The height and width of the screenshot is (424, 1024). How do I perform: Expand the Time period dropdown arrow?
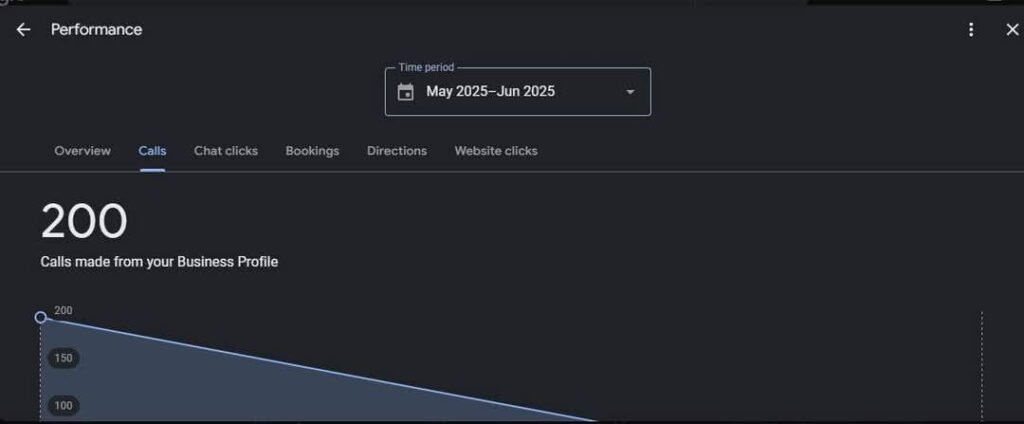[630, 92]
